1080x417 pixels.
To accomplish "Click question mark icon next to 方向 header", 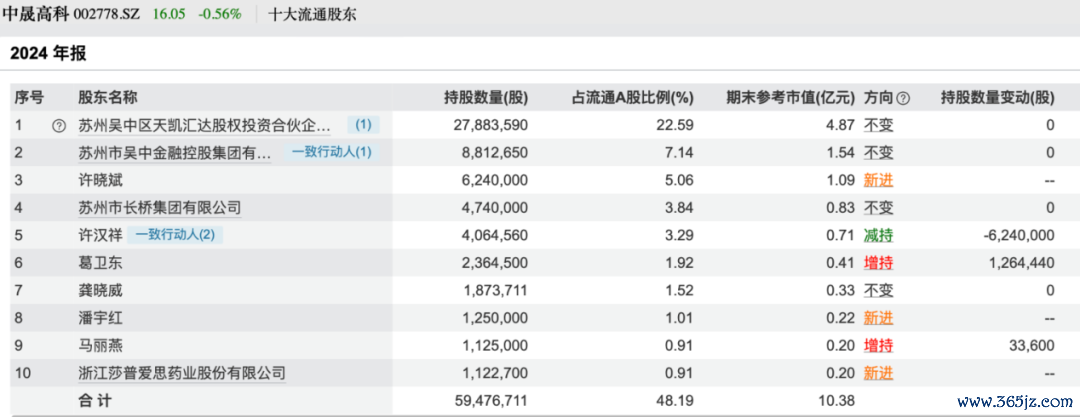I will coord(904,98).
